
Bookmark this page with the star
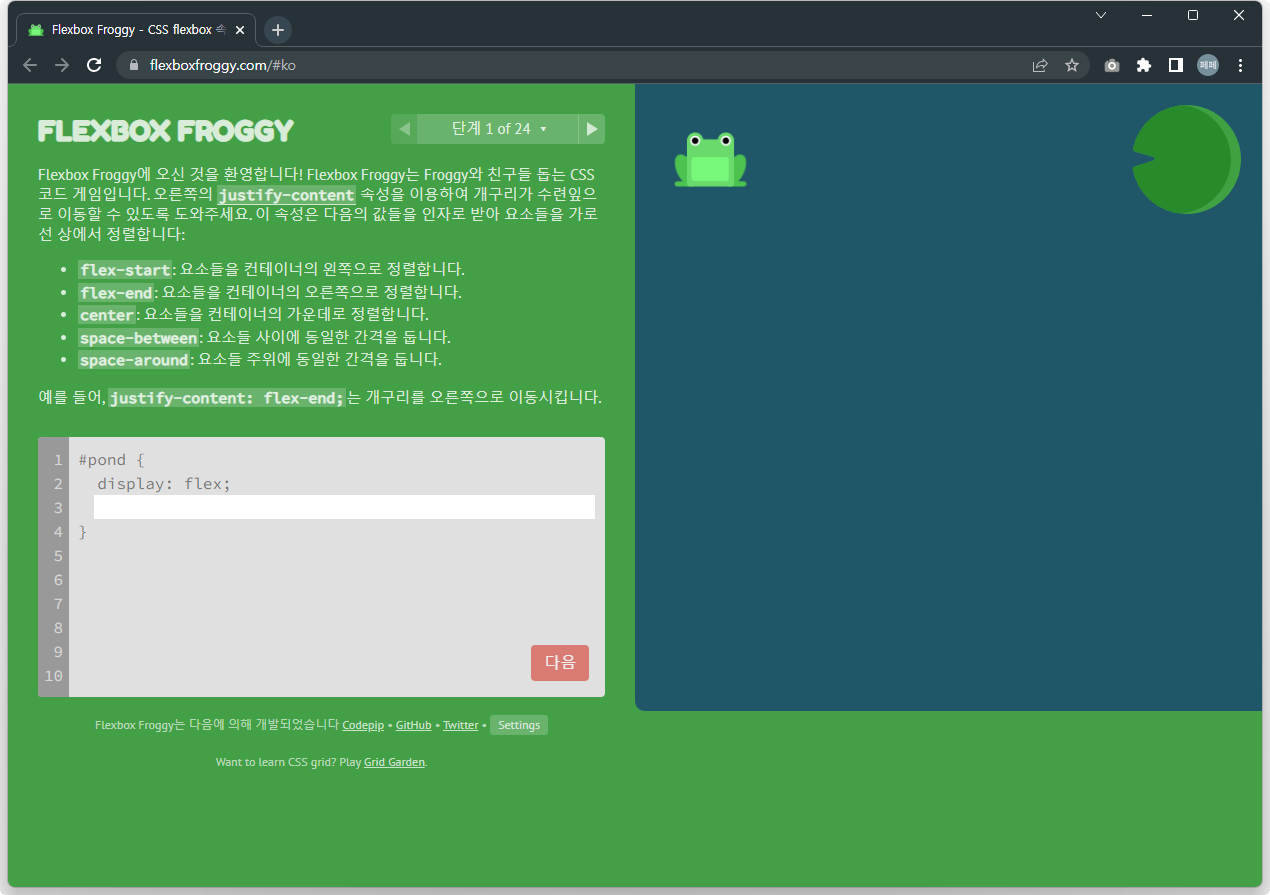1072,65
